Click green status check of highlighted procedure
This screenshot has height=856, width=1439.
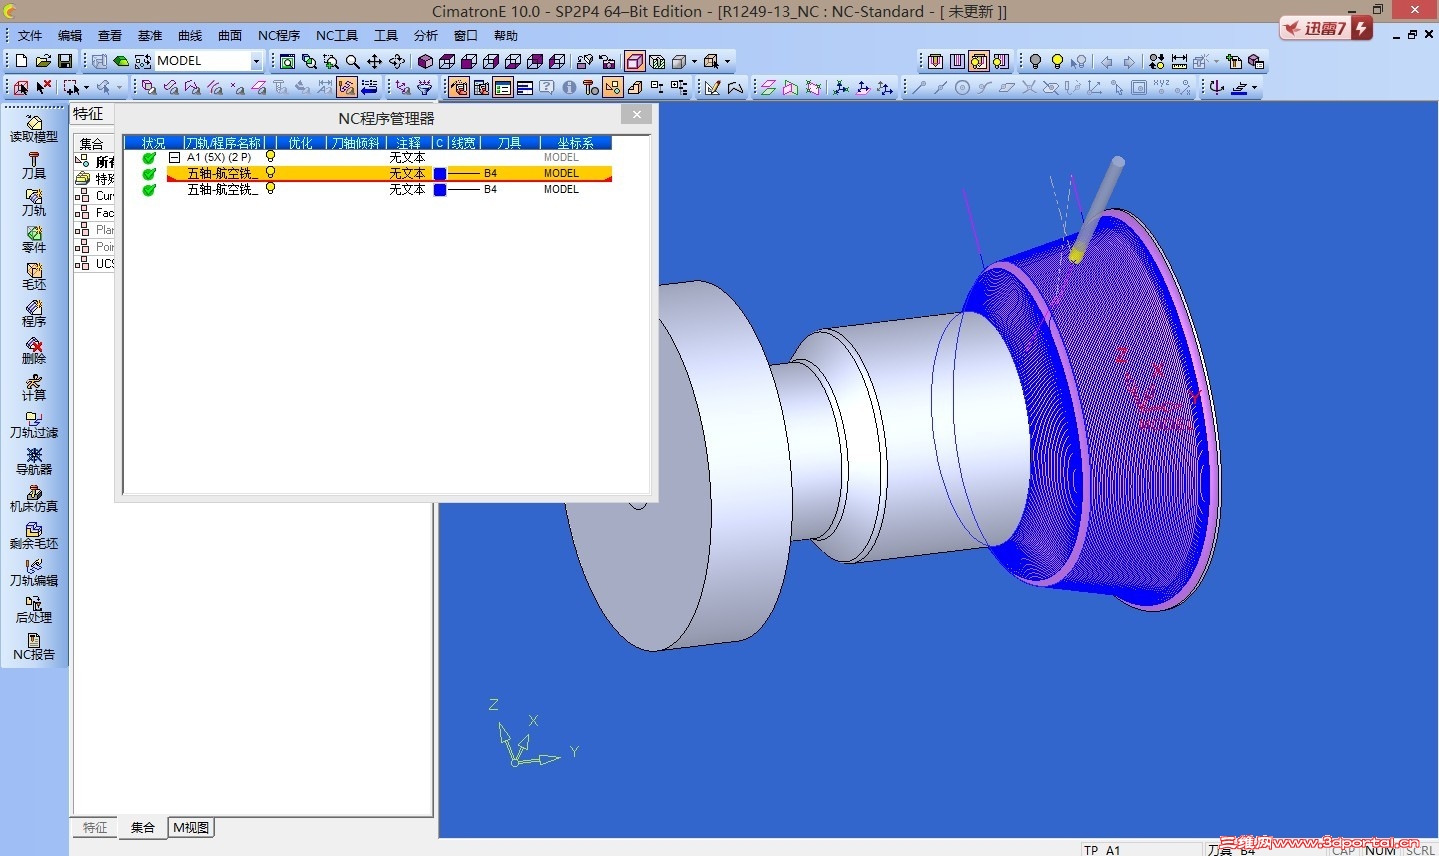tap(149, 174)
